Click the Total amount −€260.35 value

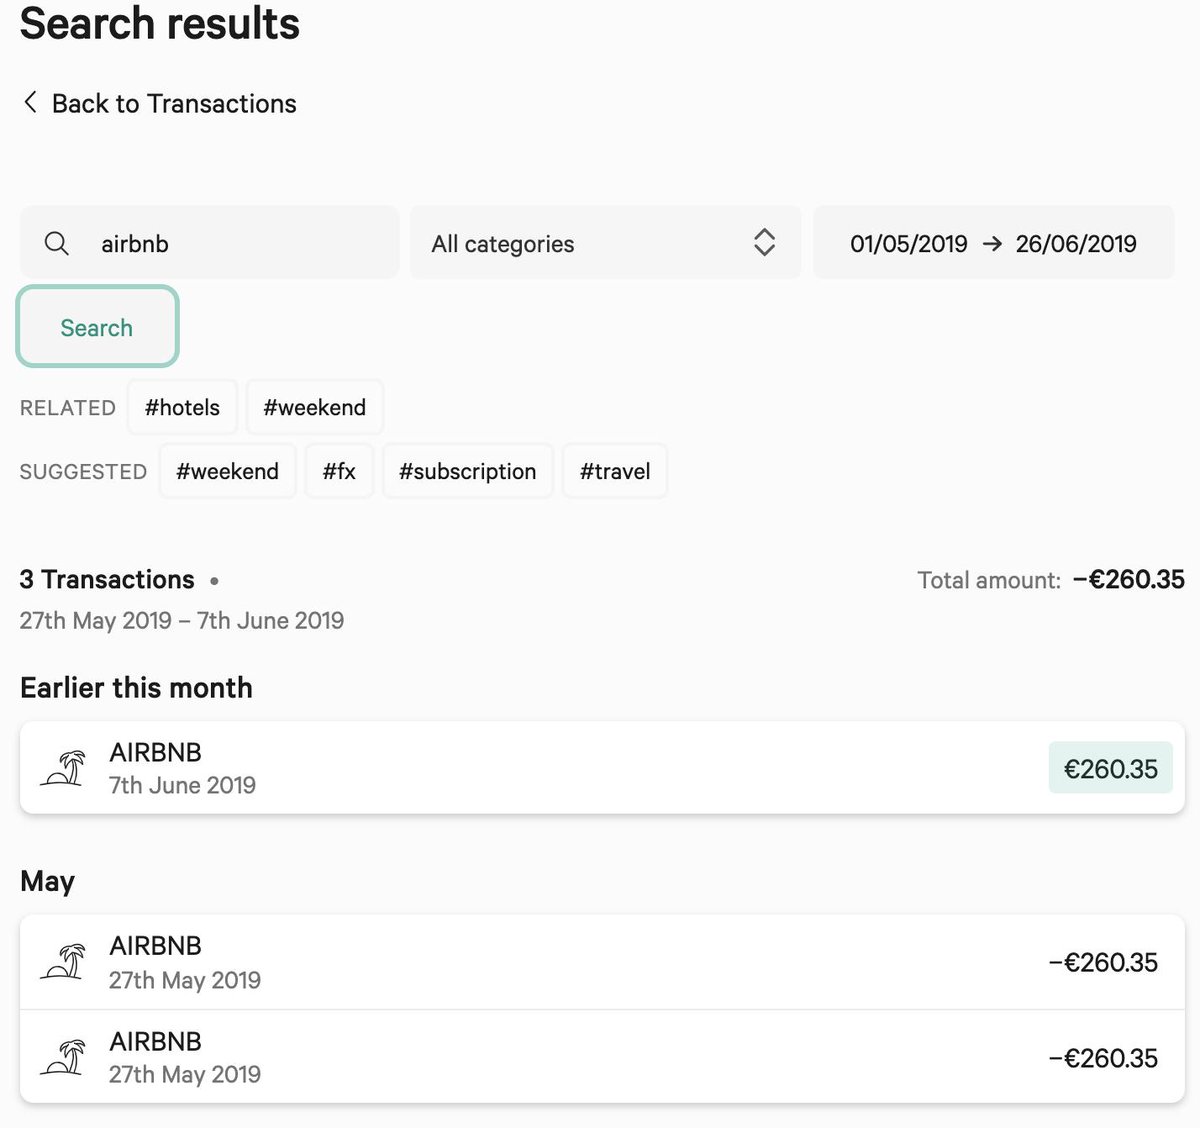[x=1128, y=579]
